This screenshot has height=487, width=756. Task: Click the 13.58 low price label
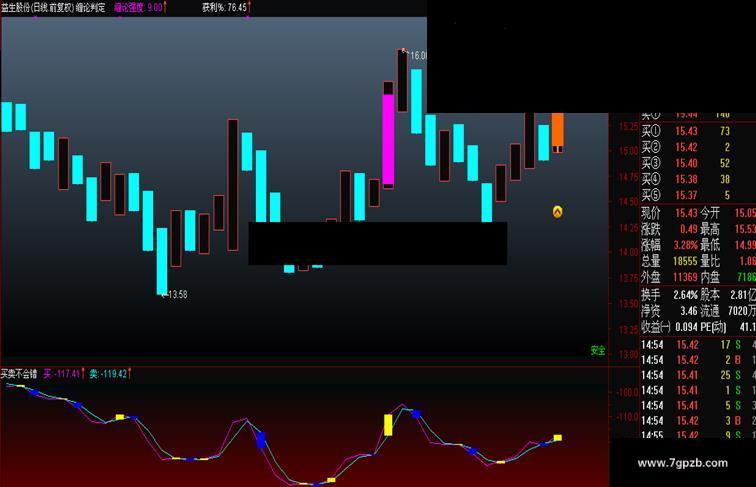tap(176, 294)
